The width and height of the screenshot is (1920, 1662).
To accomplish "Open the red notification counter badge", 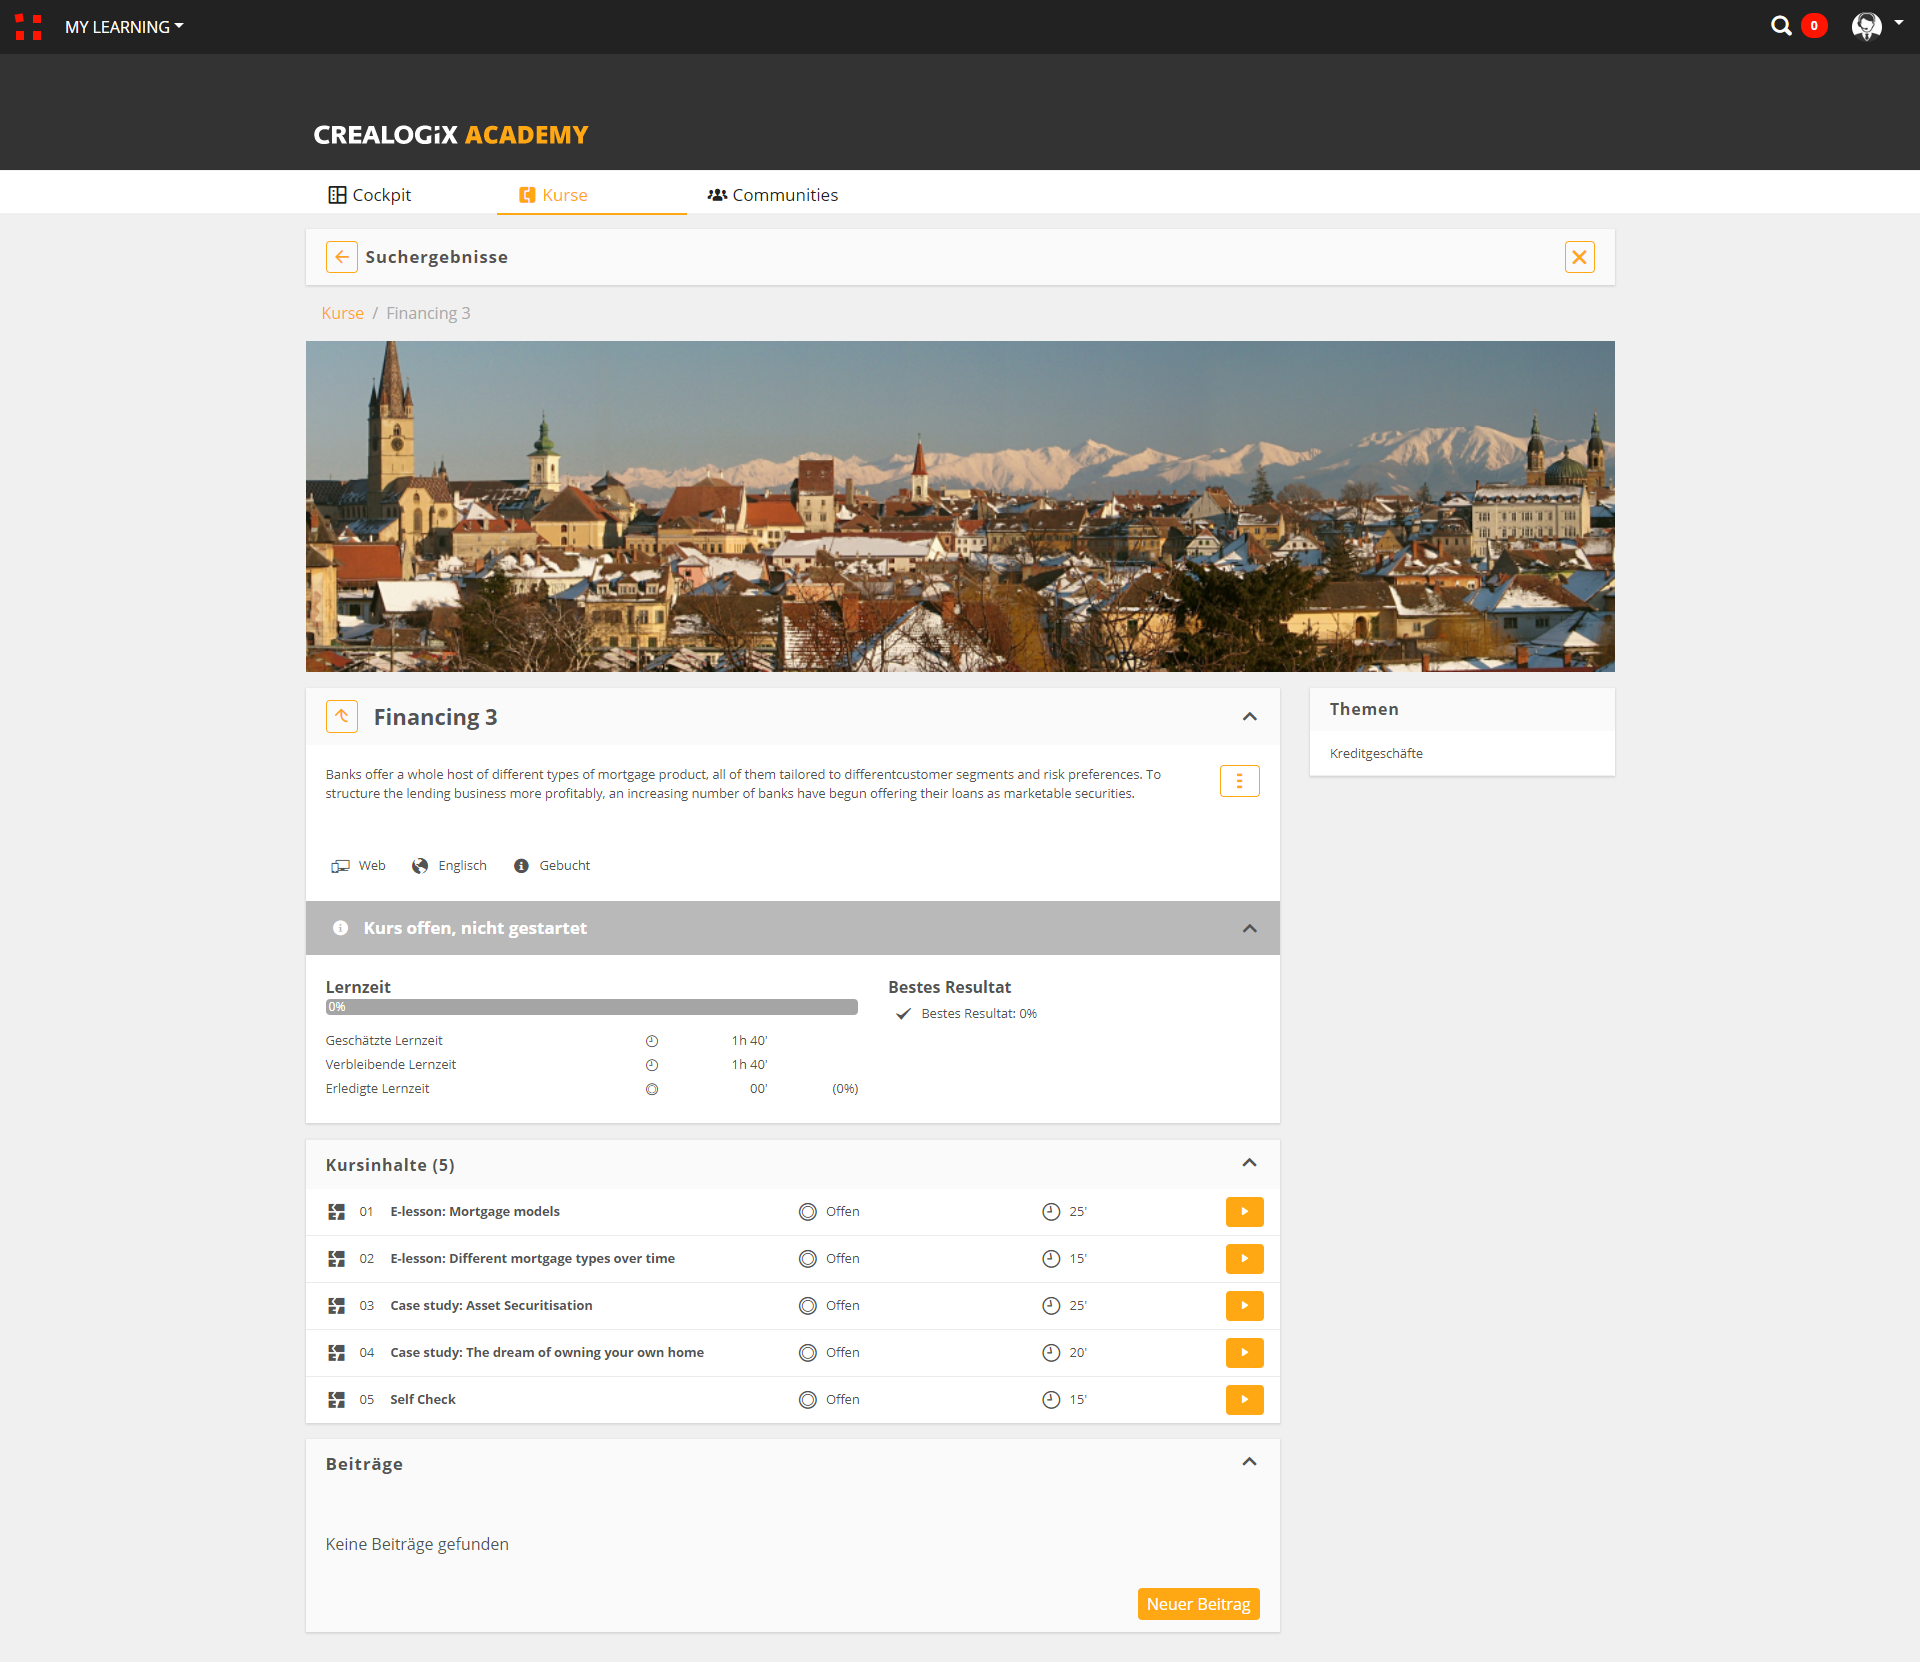I will click(x=1814, y=26).
